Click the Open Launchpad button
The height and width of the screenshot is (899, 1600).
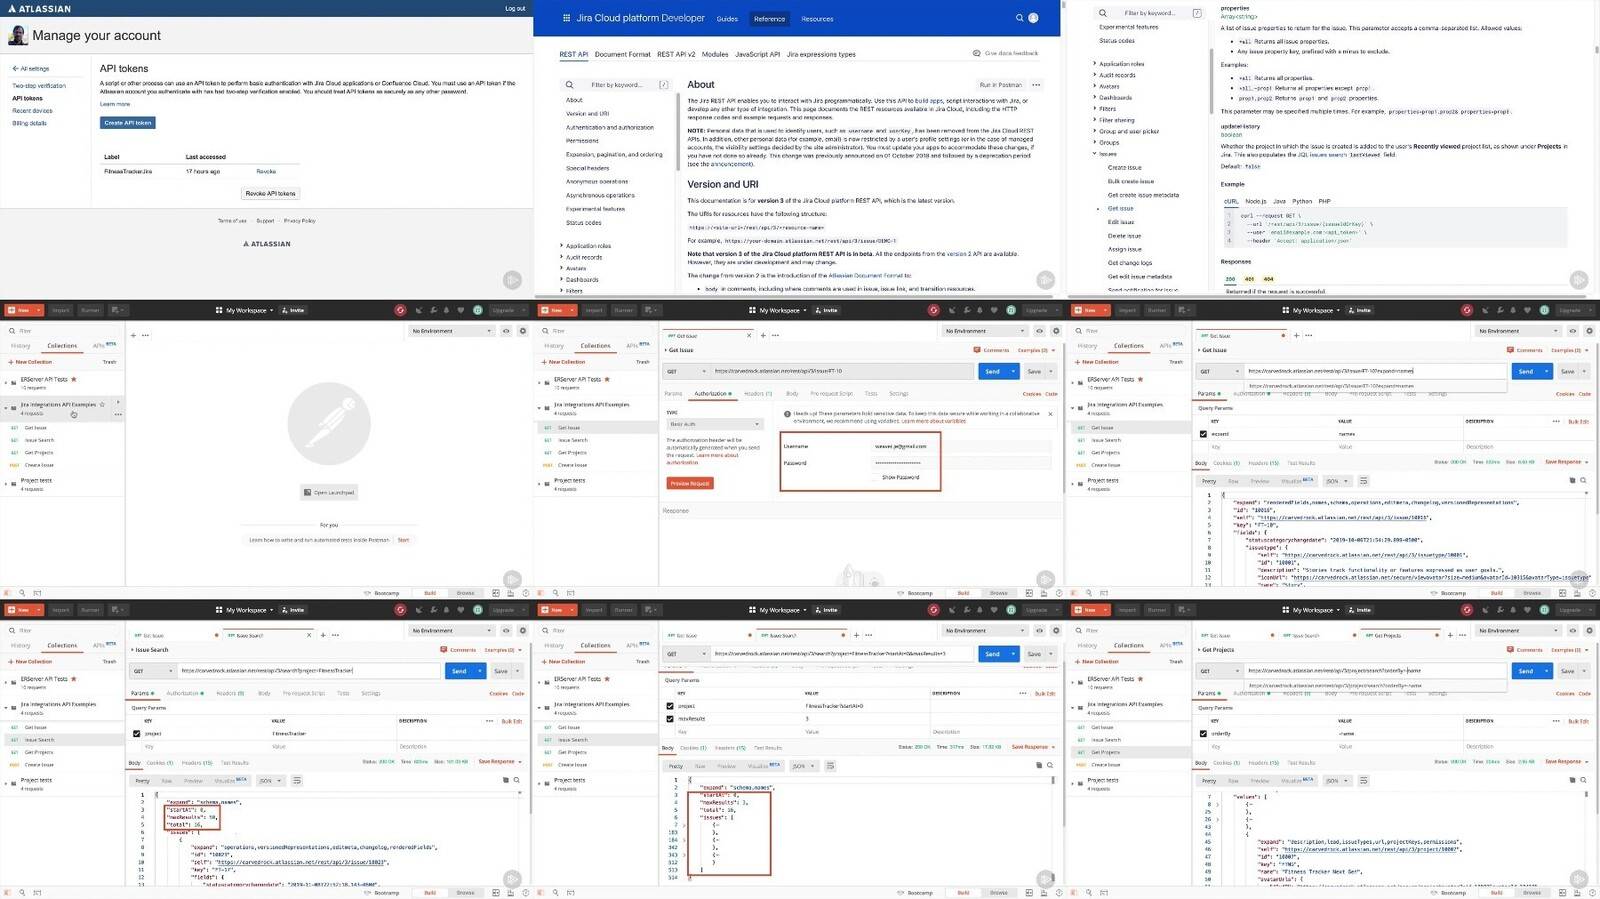[x=329, y=492]
